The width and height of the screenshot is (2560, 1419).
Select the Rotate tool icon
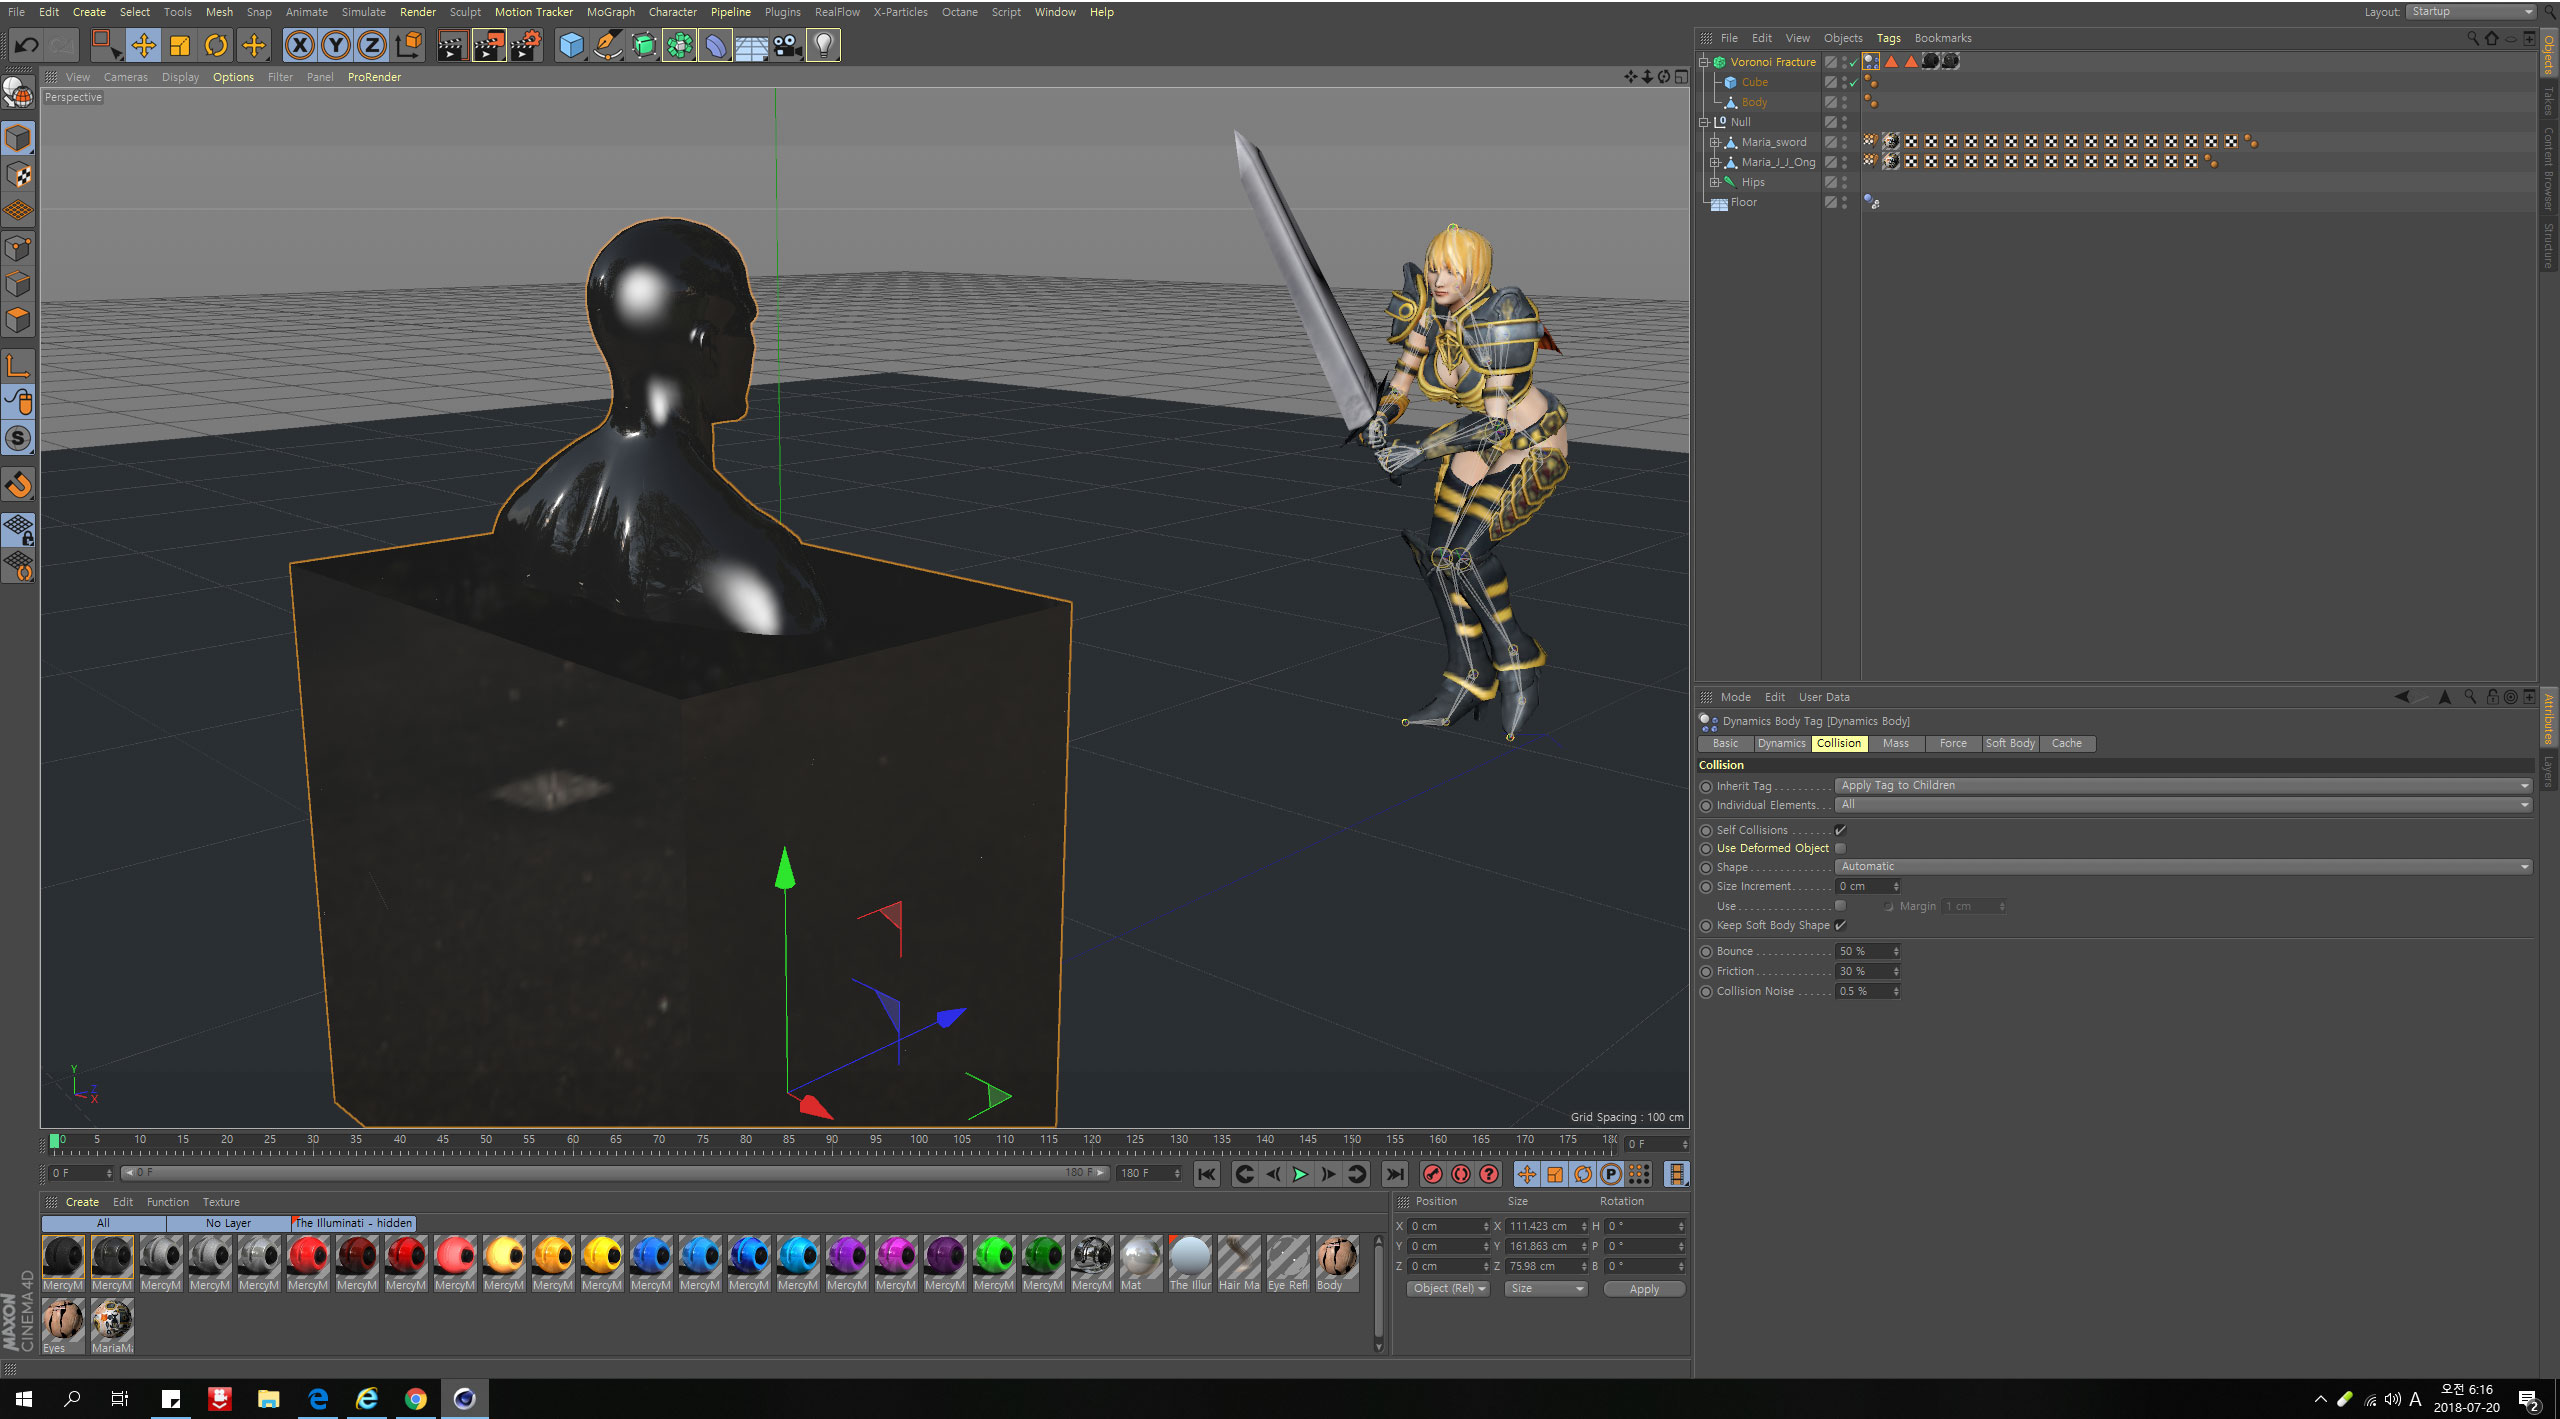point(216,45)
